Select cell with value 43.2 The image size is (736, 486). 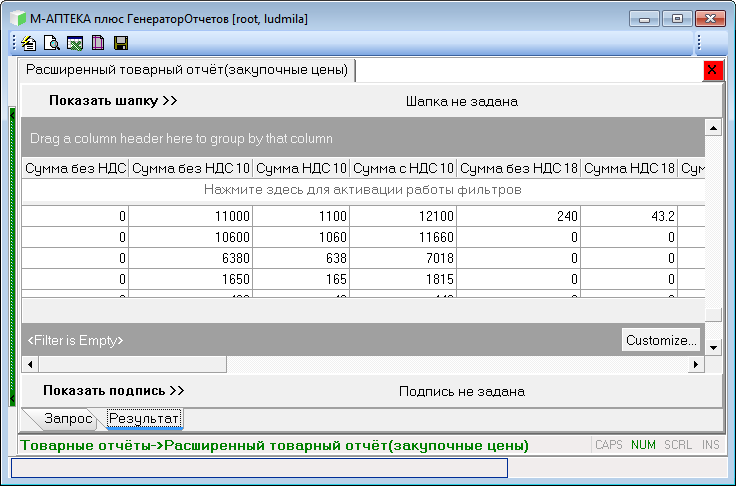pos(629,216)
